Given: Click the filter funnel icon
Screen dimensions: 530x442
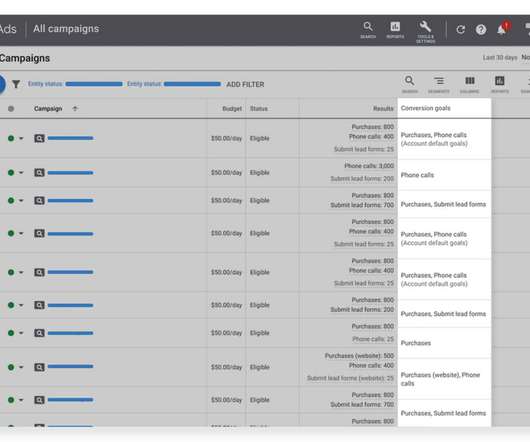Looking at the screenshot, I should 16,84.
